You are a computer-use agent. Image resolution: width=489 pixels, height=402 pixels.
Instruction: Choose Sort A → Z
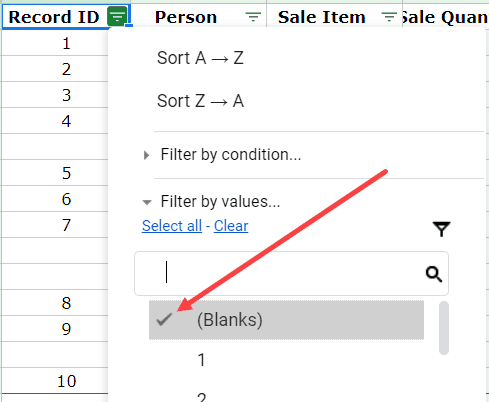click(200, 58)
